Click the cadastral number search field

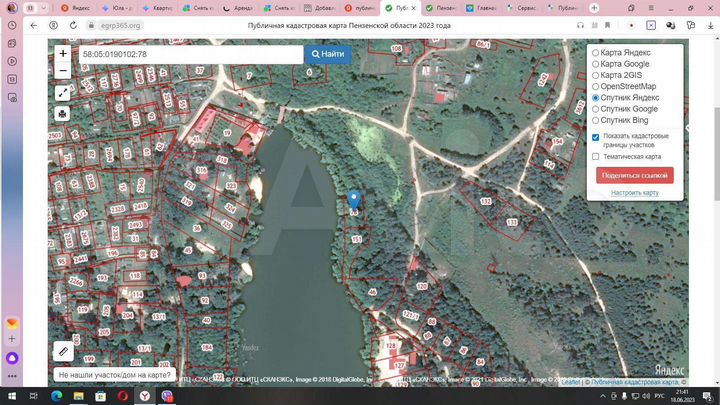coord(191,54)
